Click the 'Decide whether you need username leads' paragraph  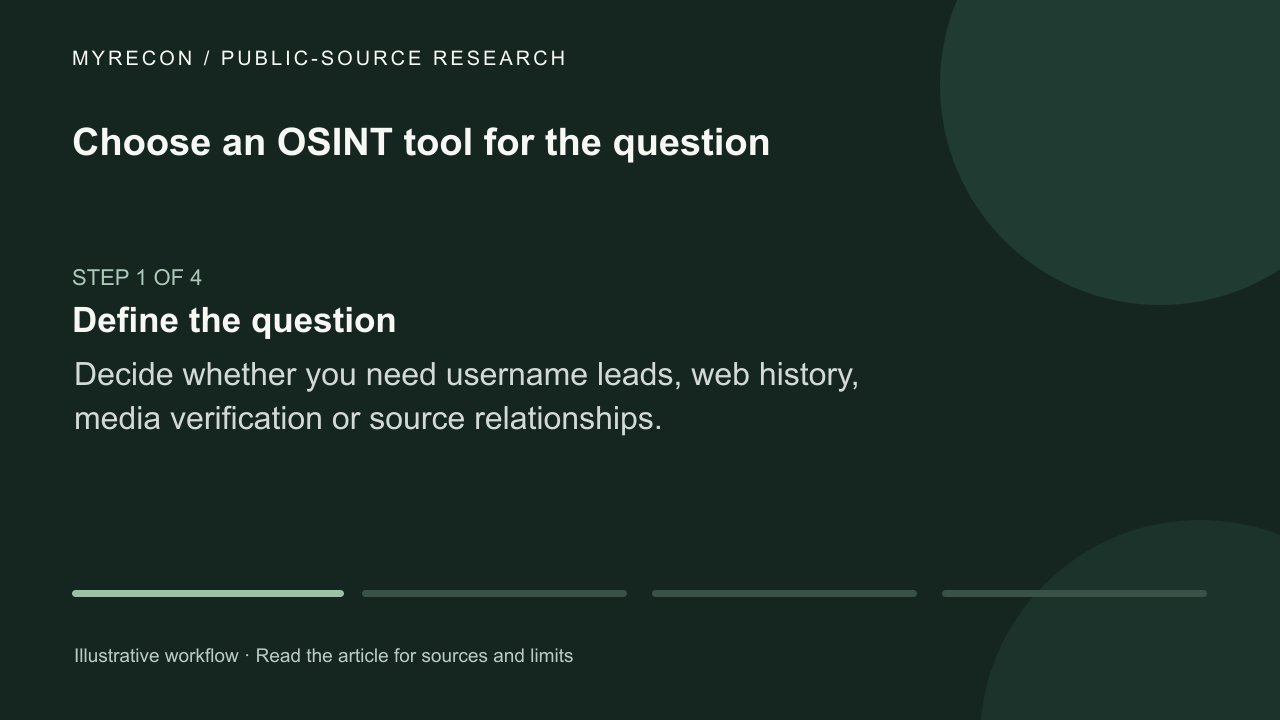(466, 396)
